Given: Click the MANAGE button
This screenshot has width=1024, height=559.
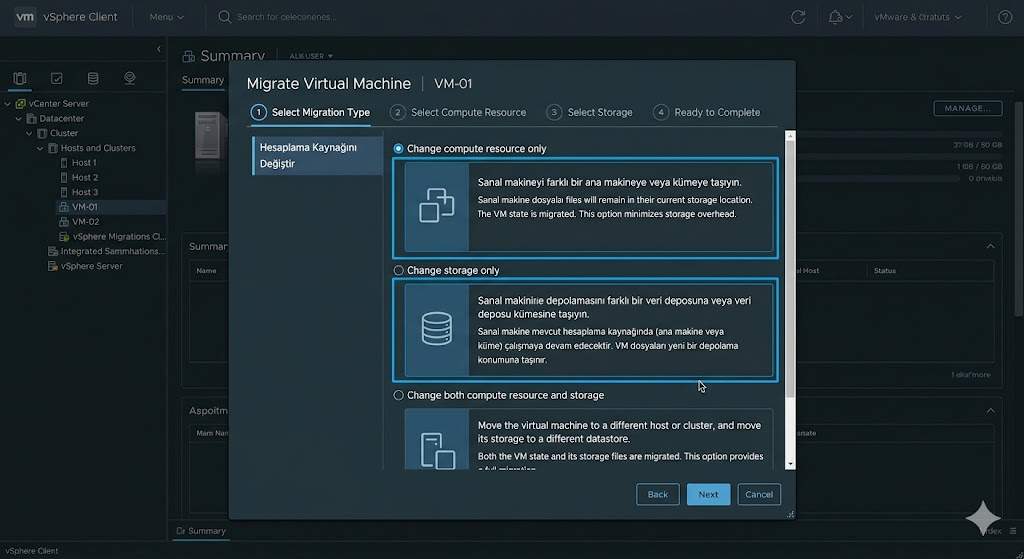Looking at the screenshot, I should [968, 108].
